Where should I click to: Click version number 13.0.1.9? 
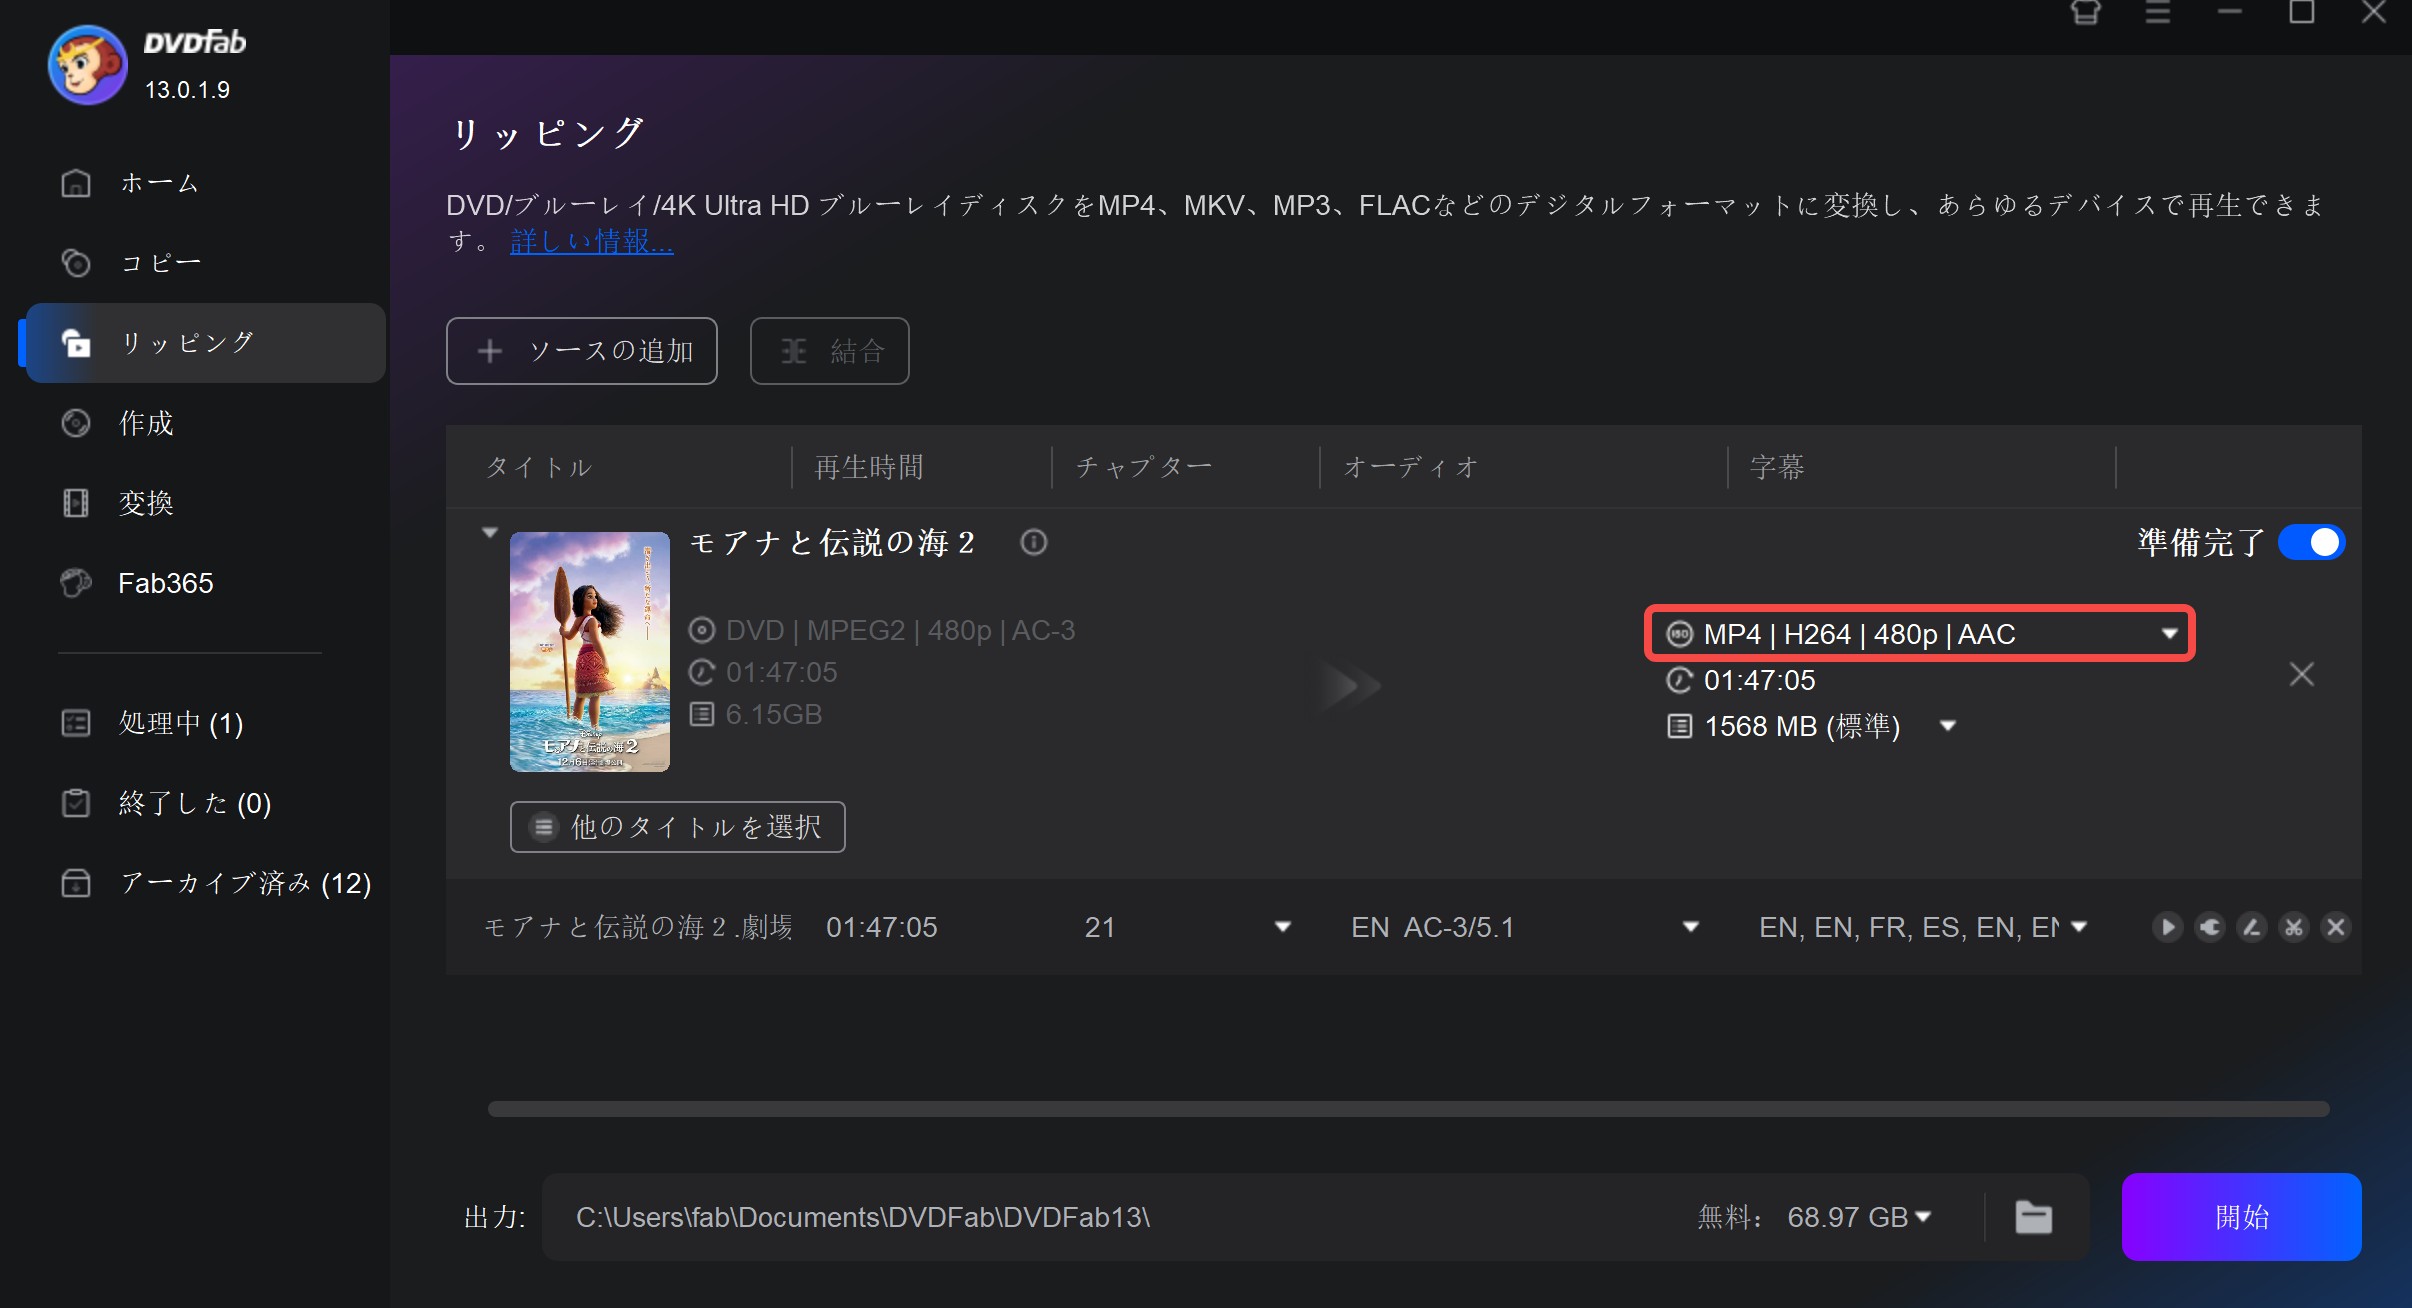(x=187, y=90)
